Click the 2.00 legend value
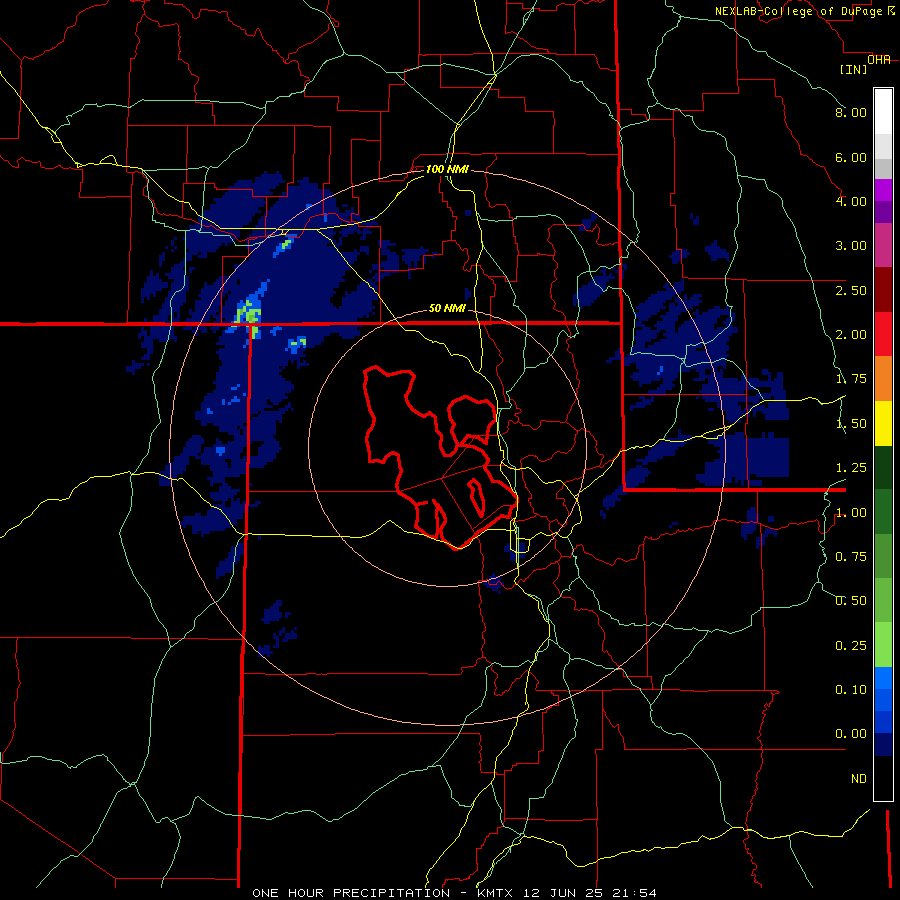The image size is (900, 900). click(x=851, y=335)
